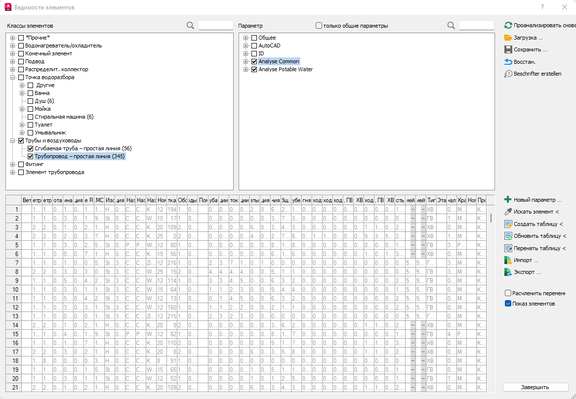The height and width of the screenshot is (399, 576).
Task: Expand the Фитинг node
Action: coord(13,164)
